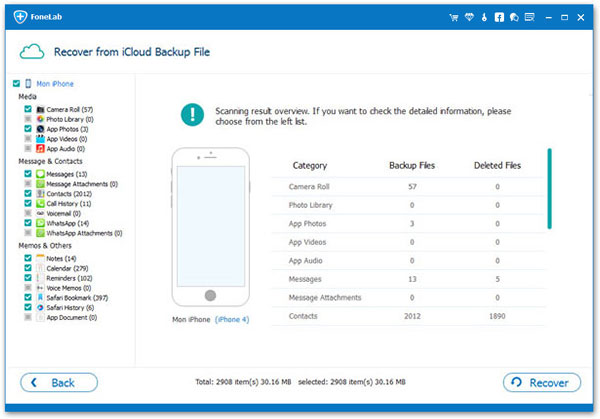Uncheck the Mon iPhone root checkbox
The width and height of the screenshot is (600, 419).
coord(16,83)
